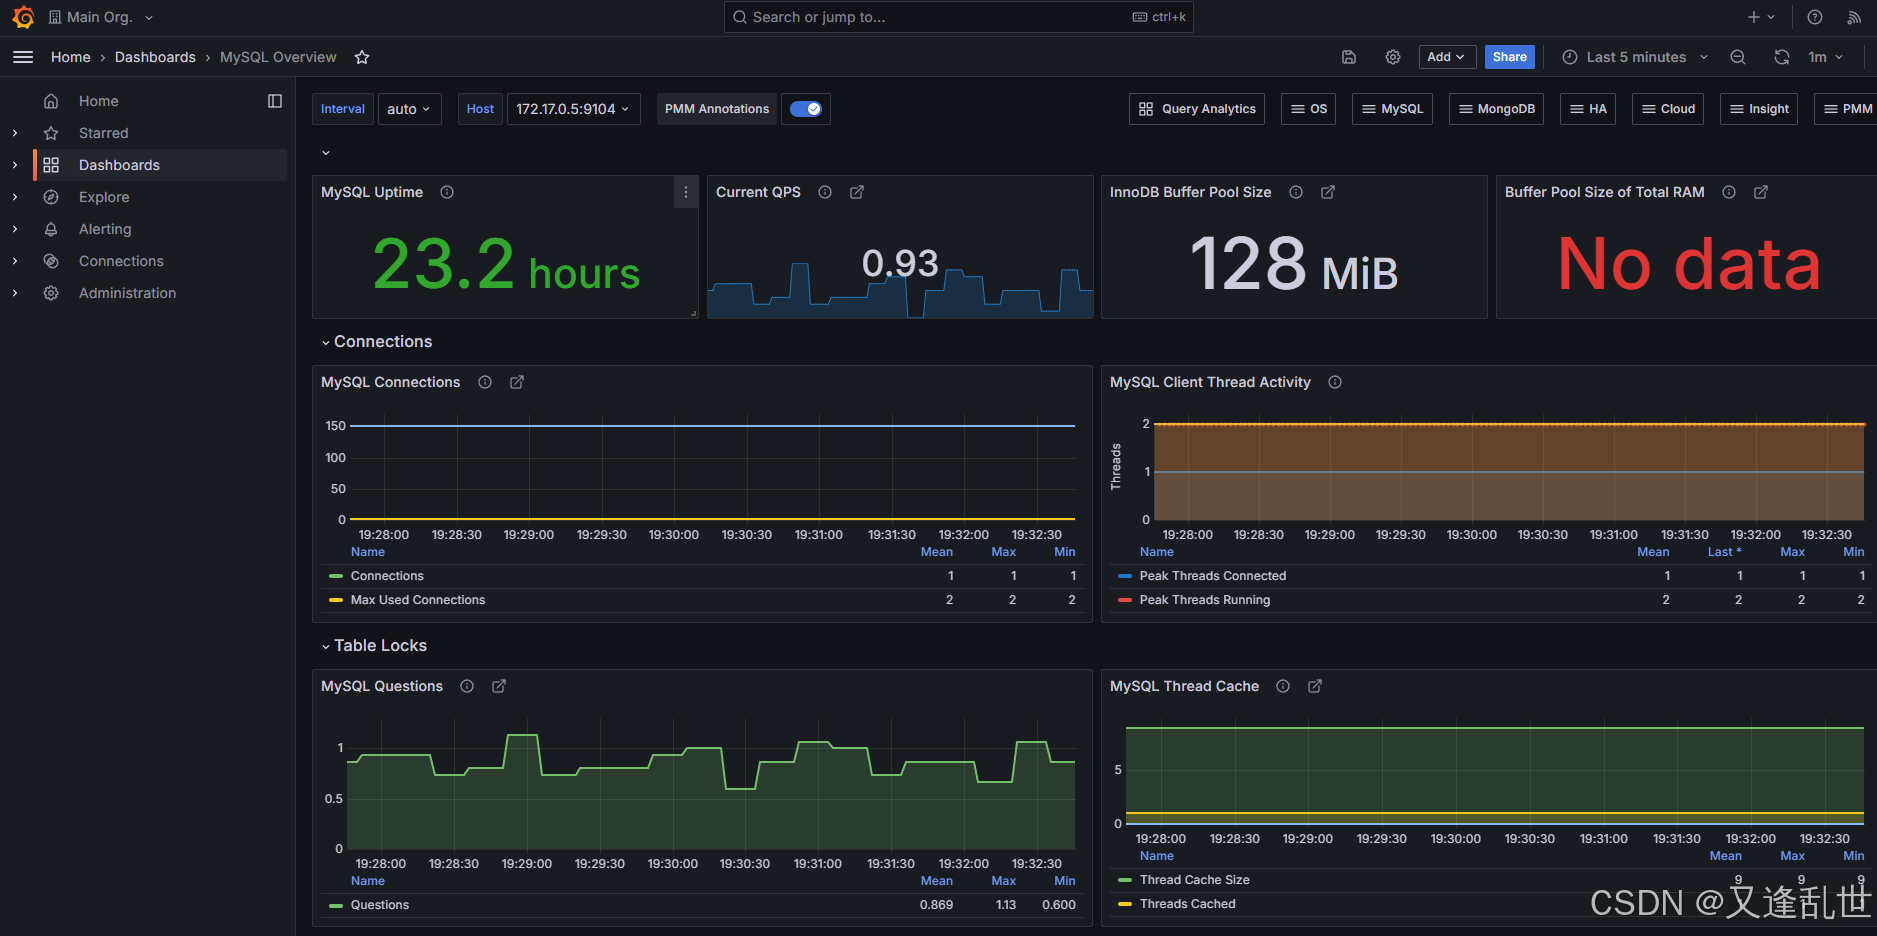Toggle Max Used Connections series visibility

coord(418,600)
